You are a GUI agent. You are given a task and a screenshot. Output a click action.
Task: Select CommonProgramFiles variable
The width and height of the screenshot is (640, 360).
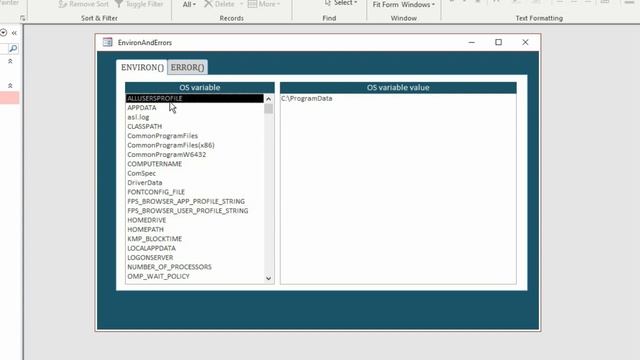tap(195, 136)
